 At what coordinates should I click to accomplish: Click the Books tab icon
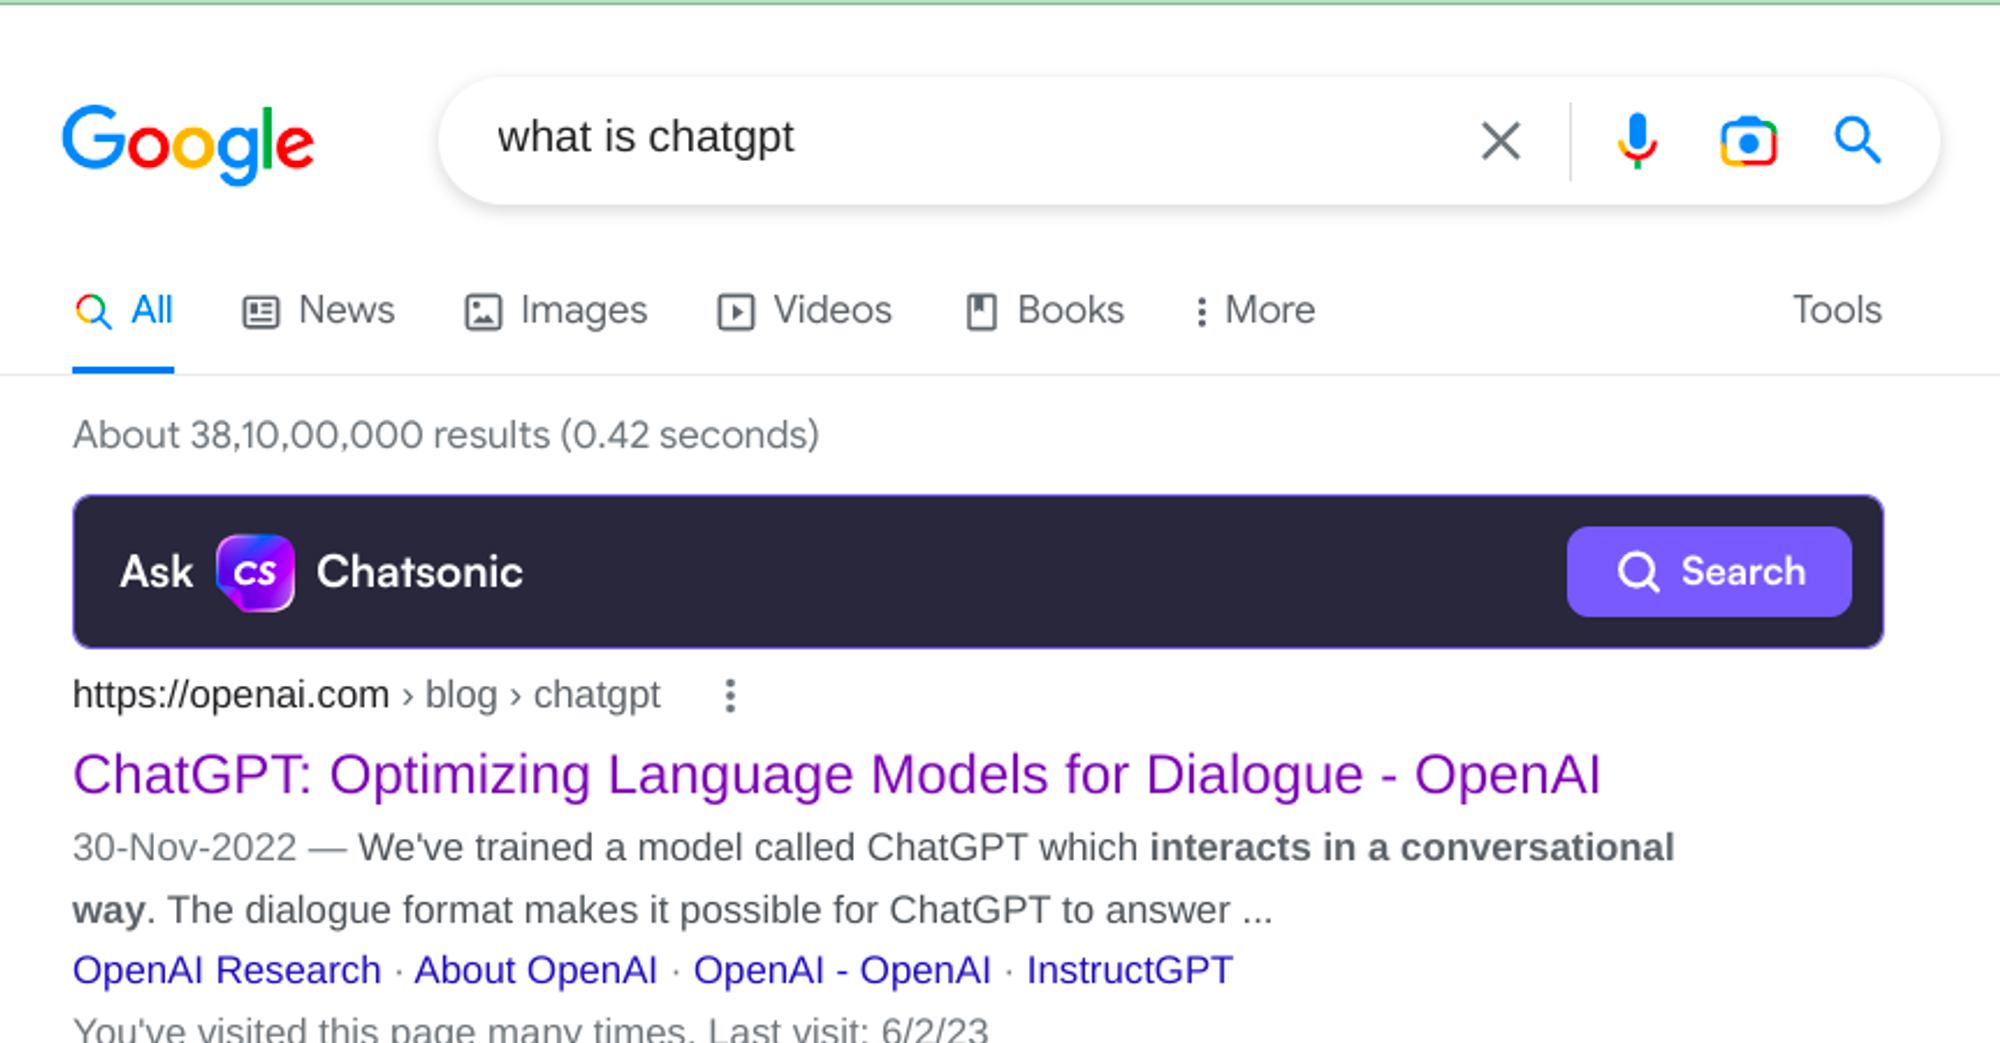pyautogui.click(x=981, y=311)
